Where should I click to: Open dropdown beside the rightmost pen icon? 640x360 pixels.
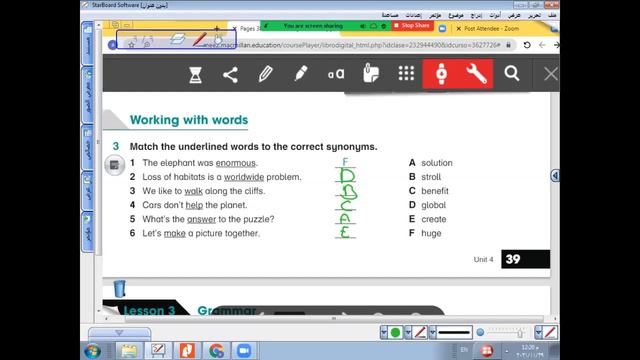pos(538,333)
